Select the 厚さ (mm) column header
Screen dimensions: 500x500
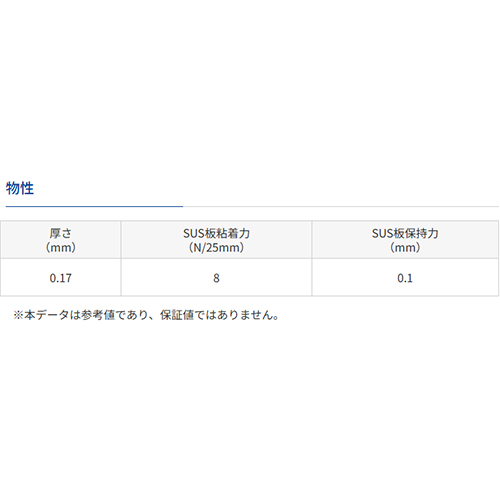[61, 240]
